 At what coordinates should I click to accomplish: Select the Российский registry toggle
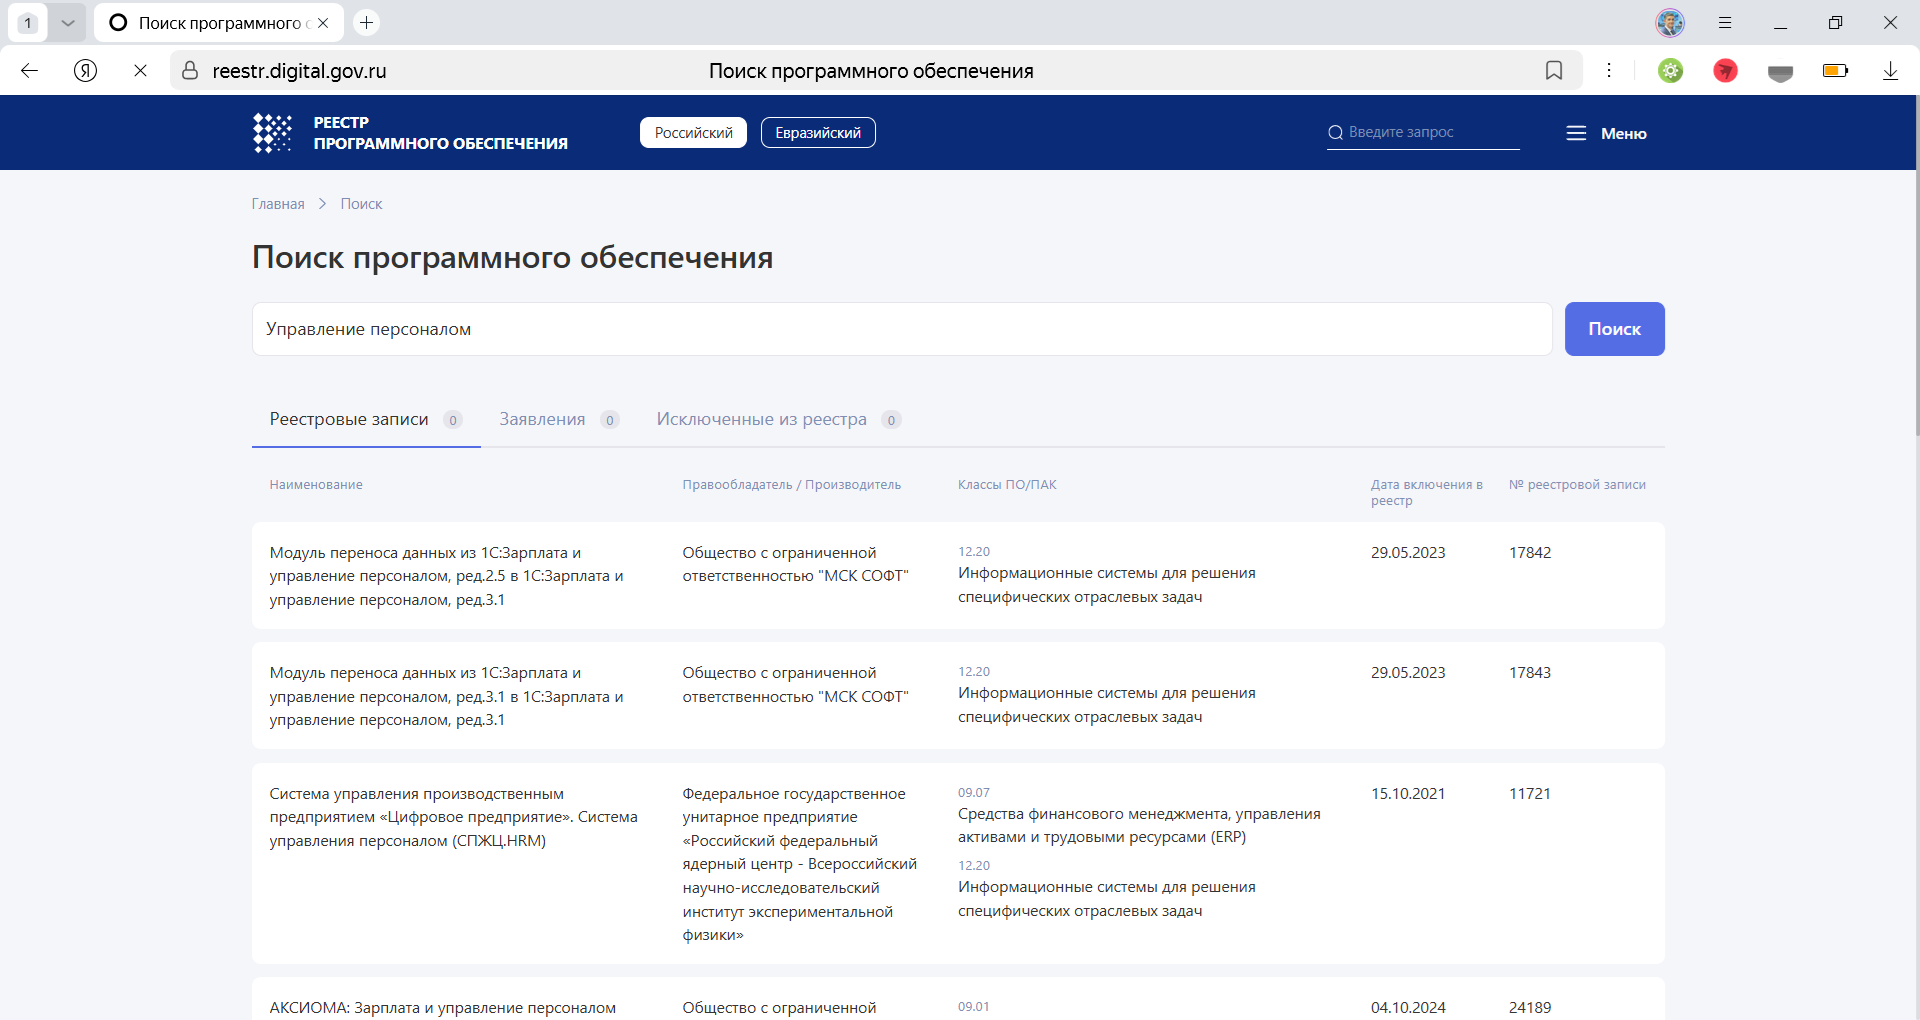click(x=693, y=132)
